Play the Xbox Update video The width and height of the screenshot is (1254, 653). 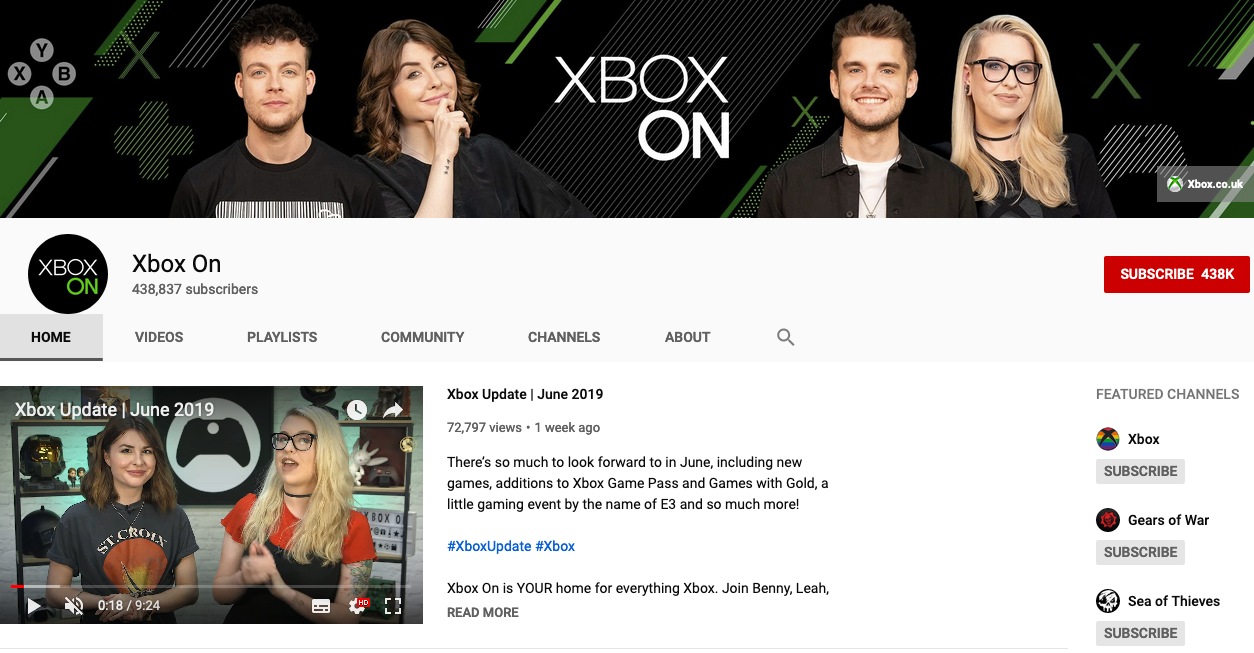[x=35, y=605]
